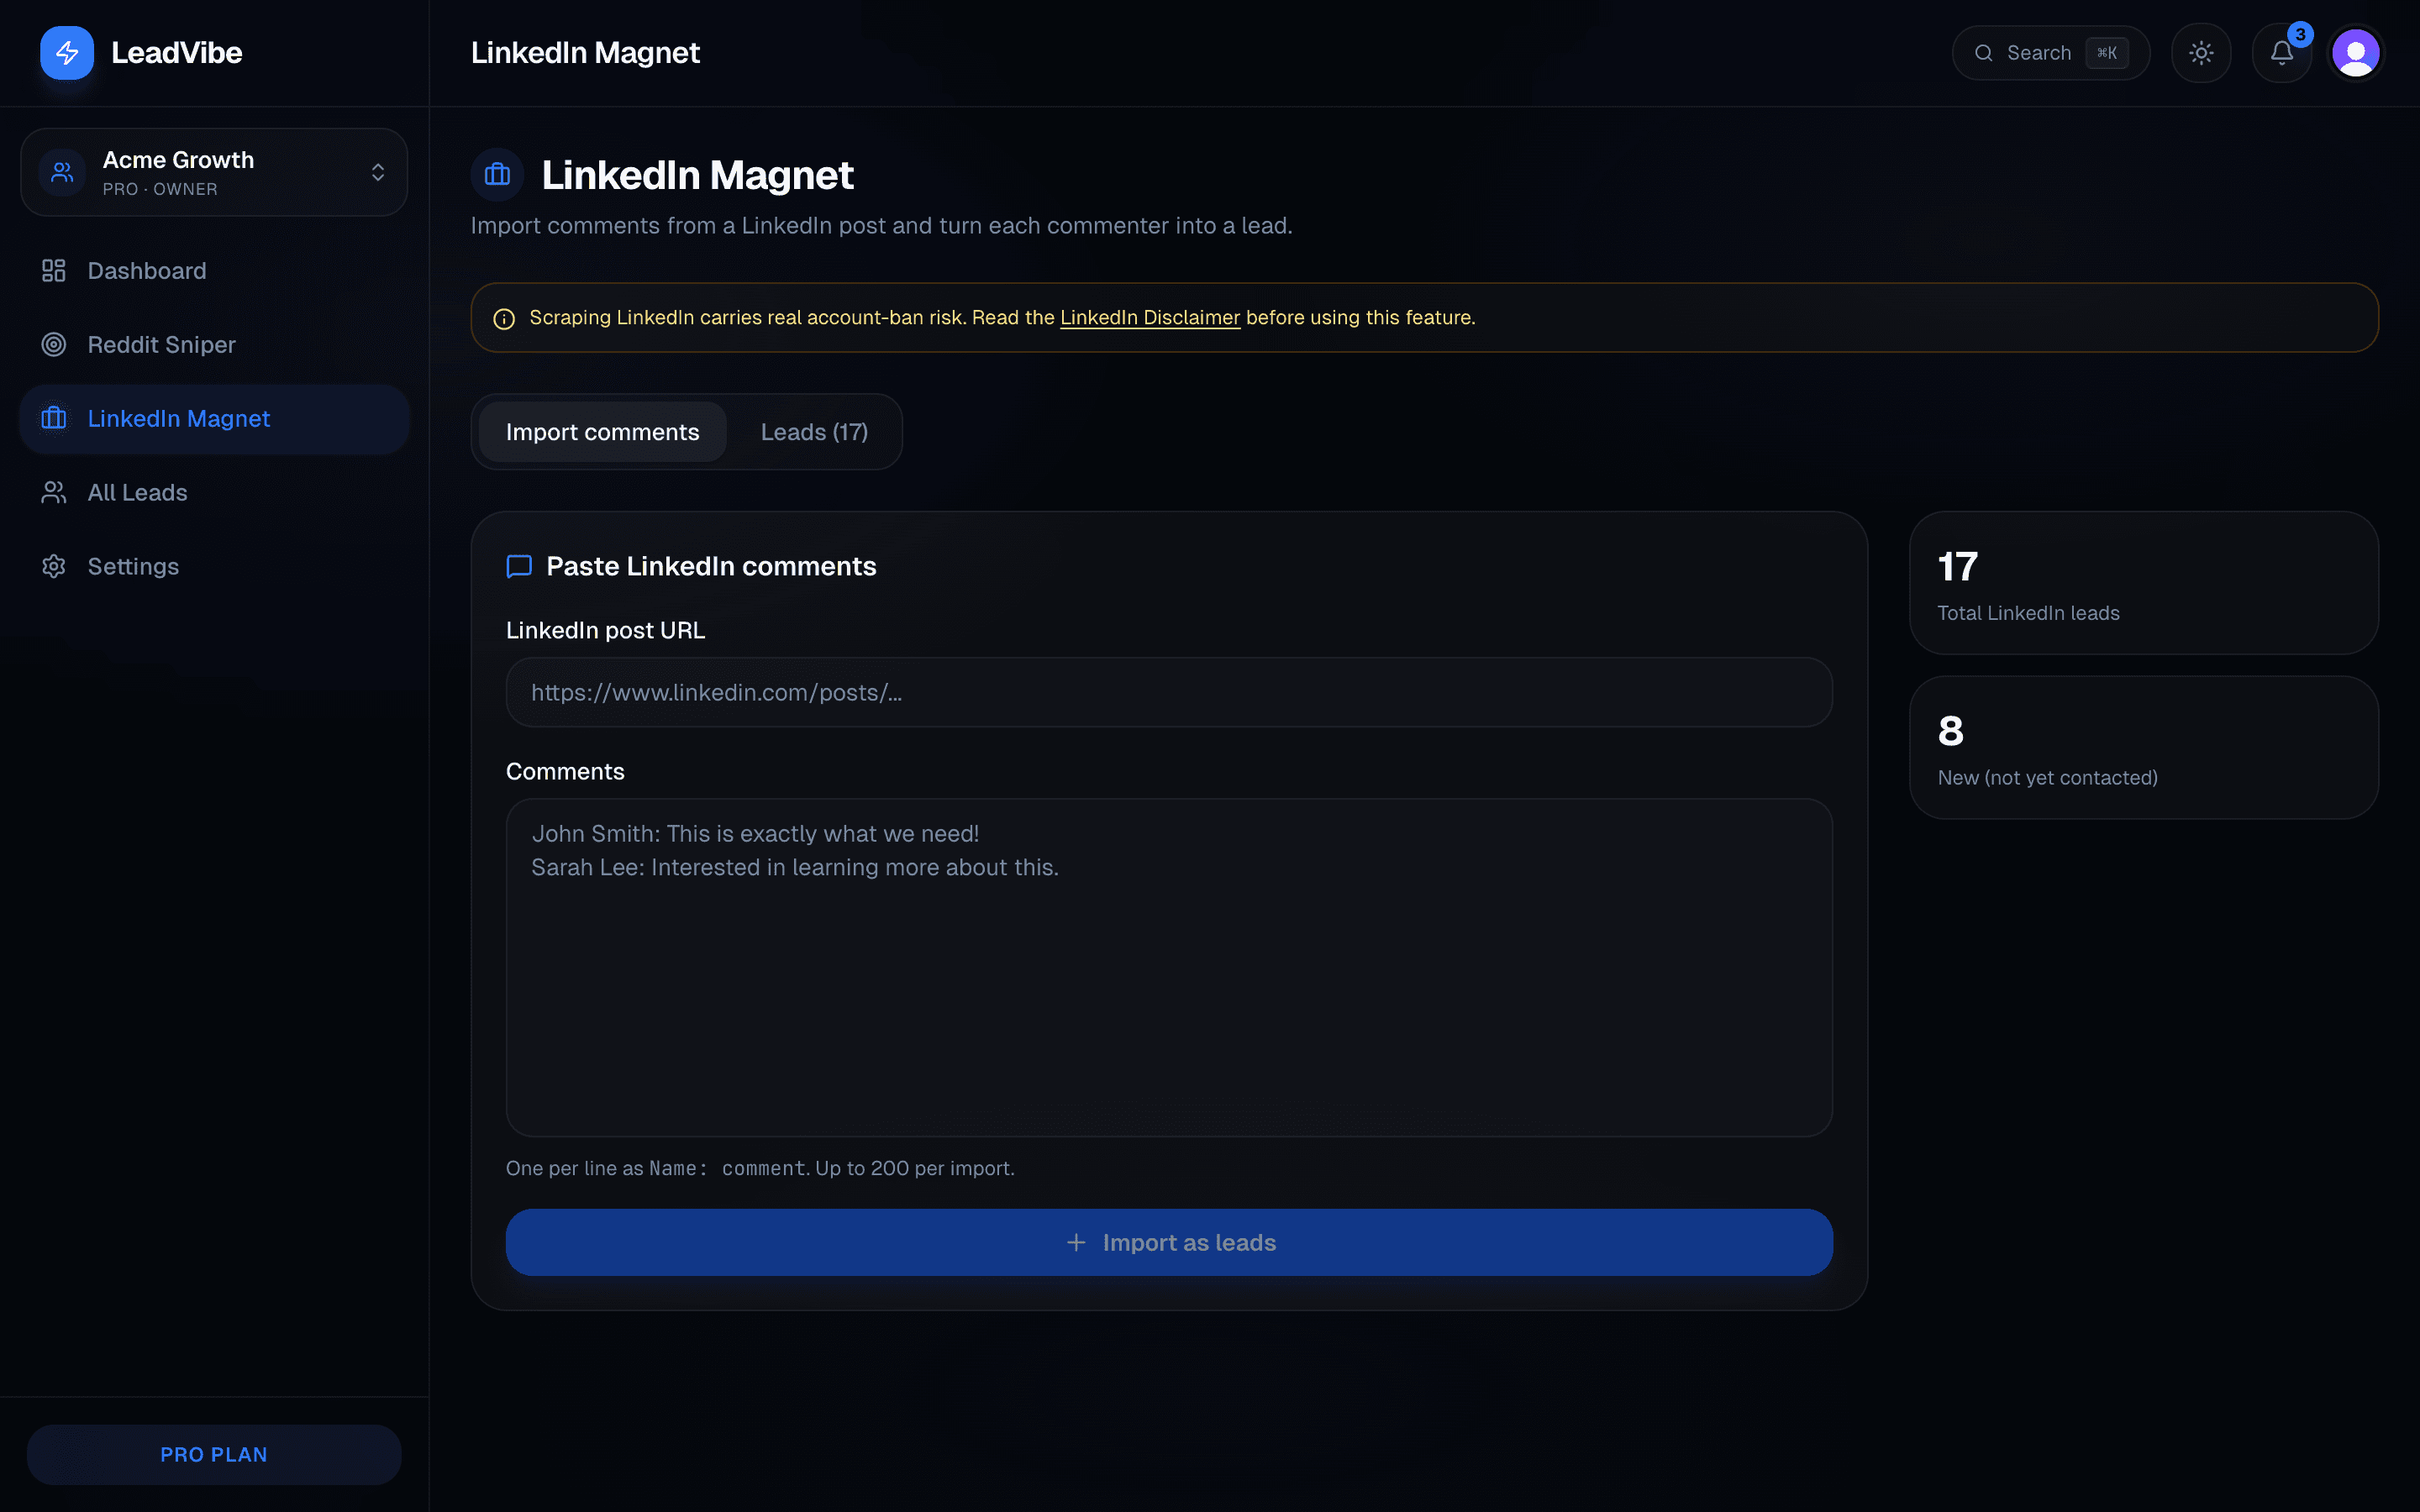Expand the Acme Growth workspace switcher chevron
Image resolution: width=2420 pixels, height=1512 pixels.
378,172
